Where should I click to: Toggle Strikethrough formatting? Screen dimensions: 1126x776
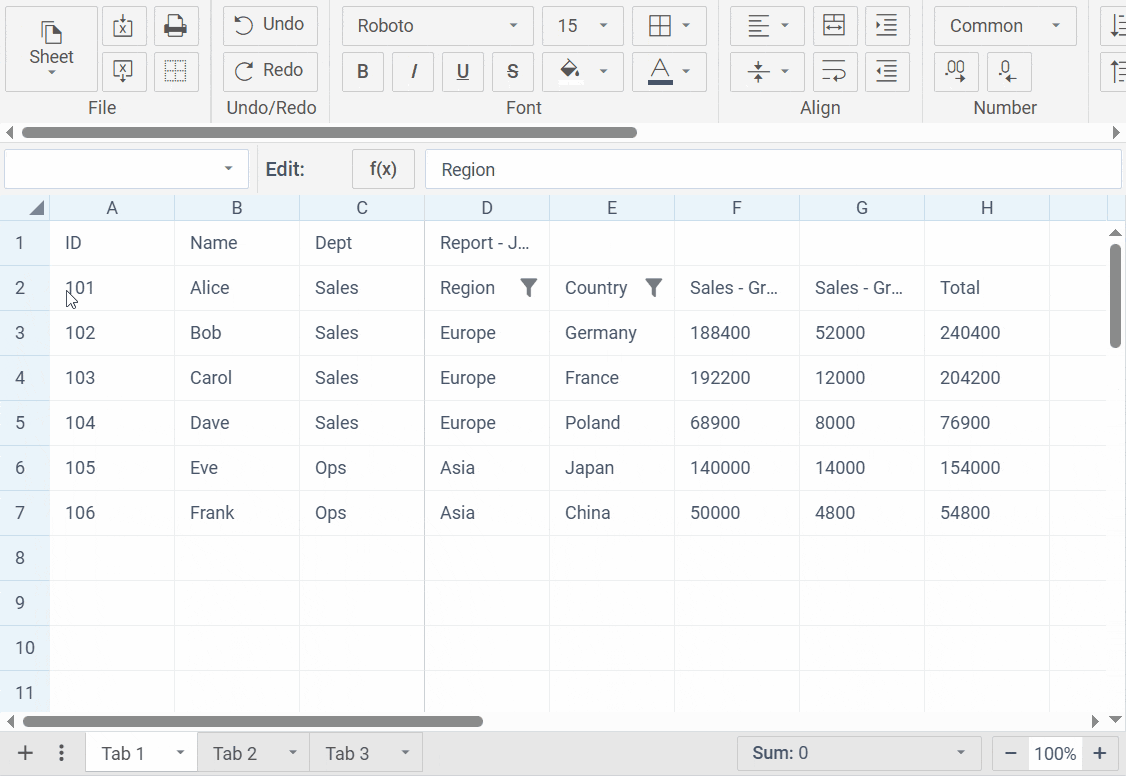coord(513,71)
